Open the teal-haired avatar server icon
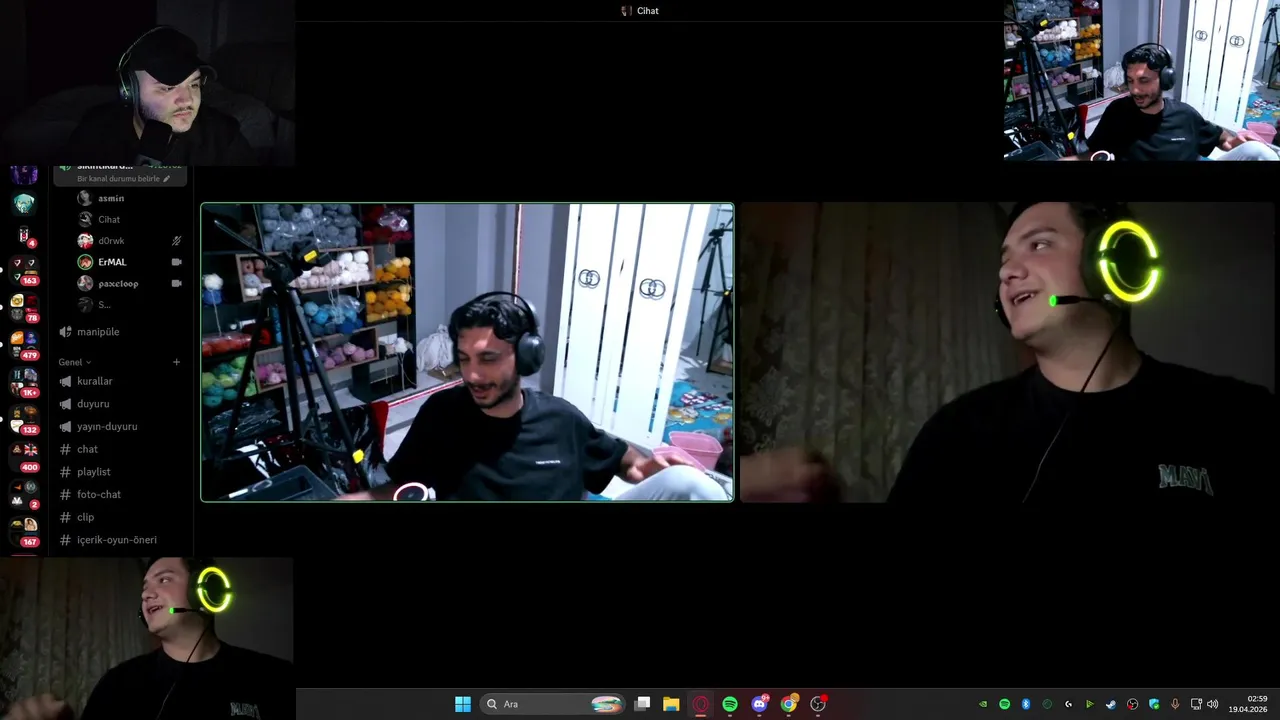Image resolution: width=1280 pixels, height=720 pixels. coord(24,204)
